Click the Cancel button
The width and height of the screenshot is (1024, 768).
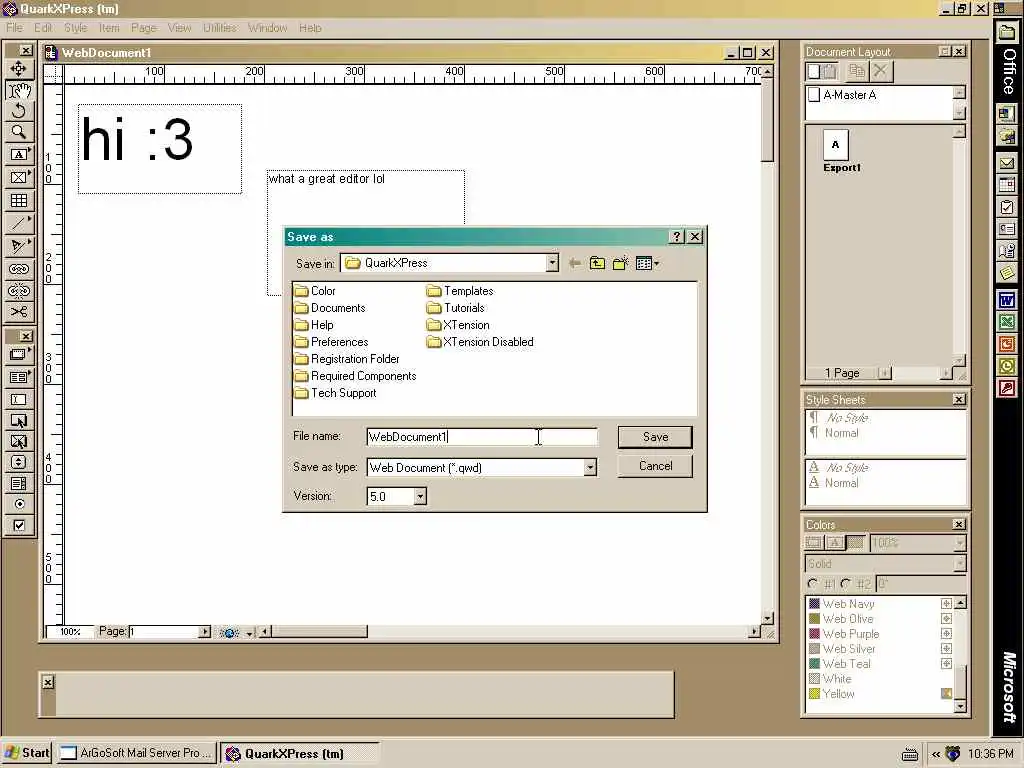coord(655,466)
